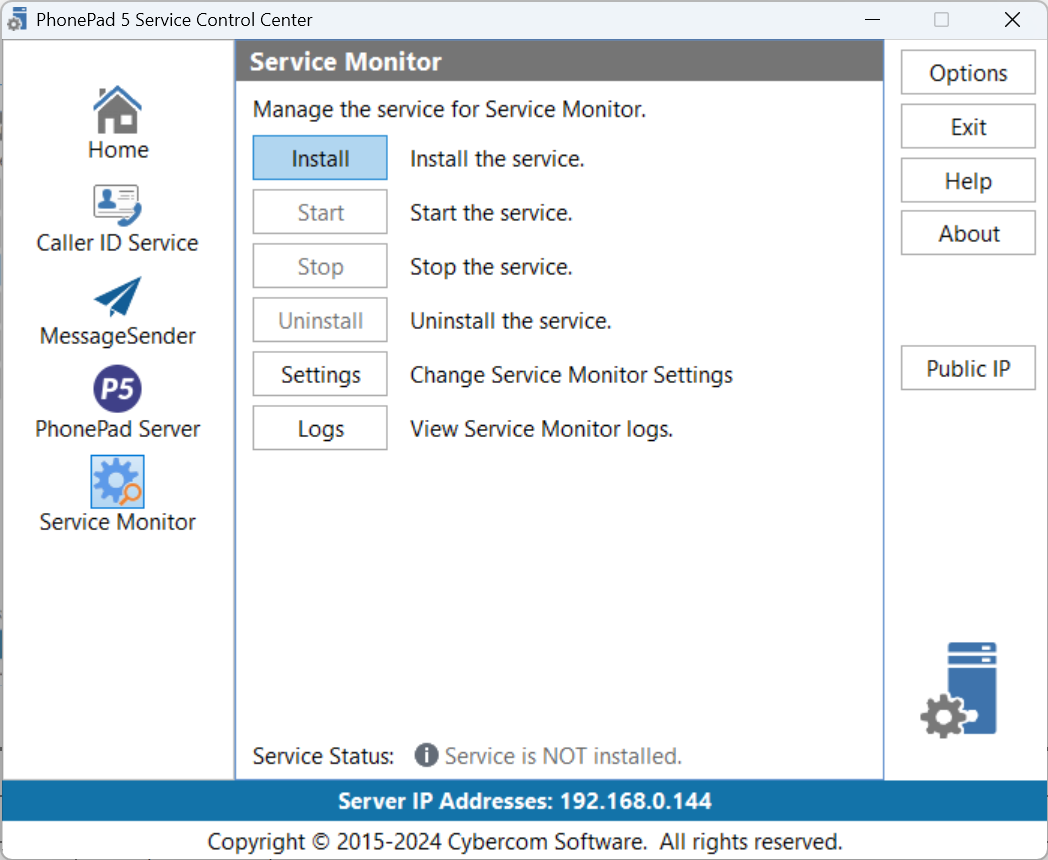Click the server gear icon at the lower right
Screen dimensions: 1048x860
[x=959, y=690]
